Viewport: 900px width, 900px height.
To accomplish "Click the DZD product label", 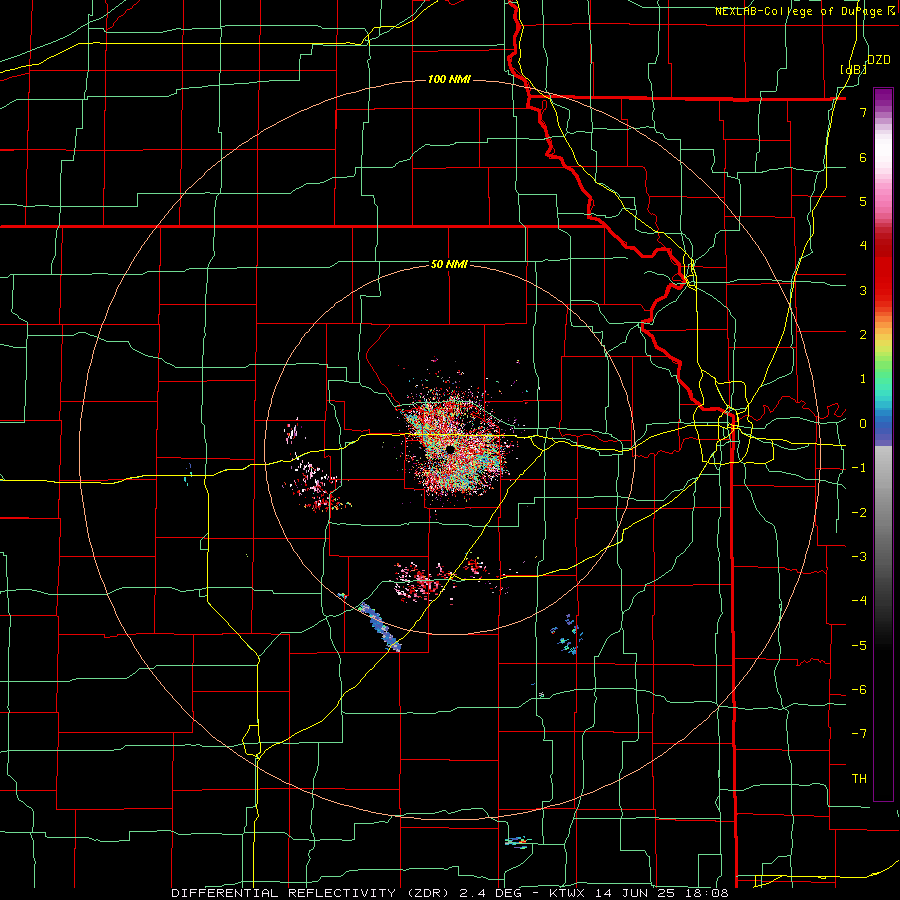I will point(879,60).
